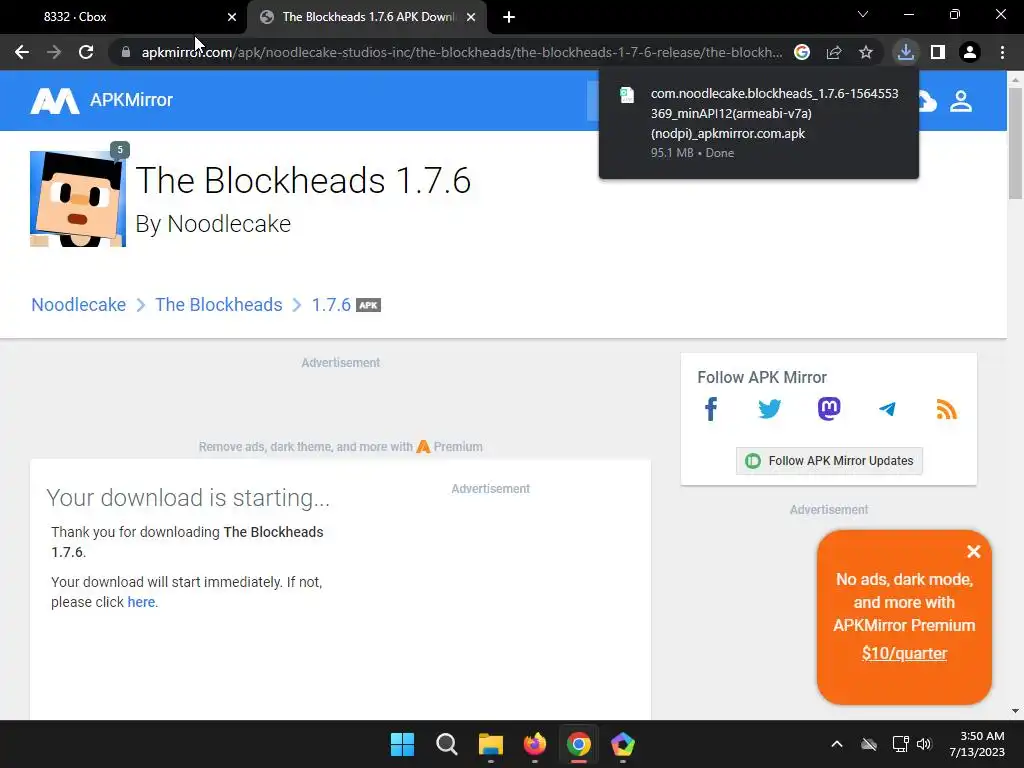The height and width of the screenshot is (768, 1024).
Task: Select The Blockheads 1.7.6 APK tab
Action: pos(367,17)
